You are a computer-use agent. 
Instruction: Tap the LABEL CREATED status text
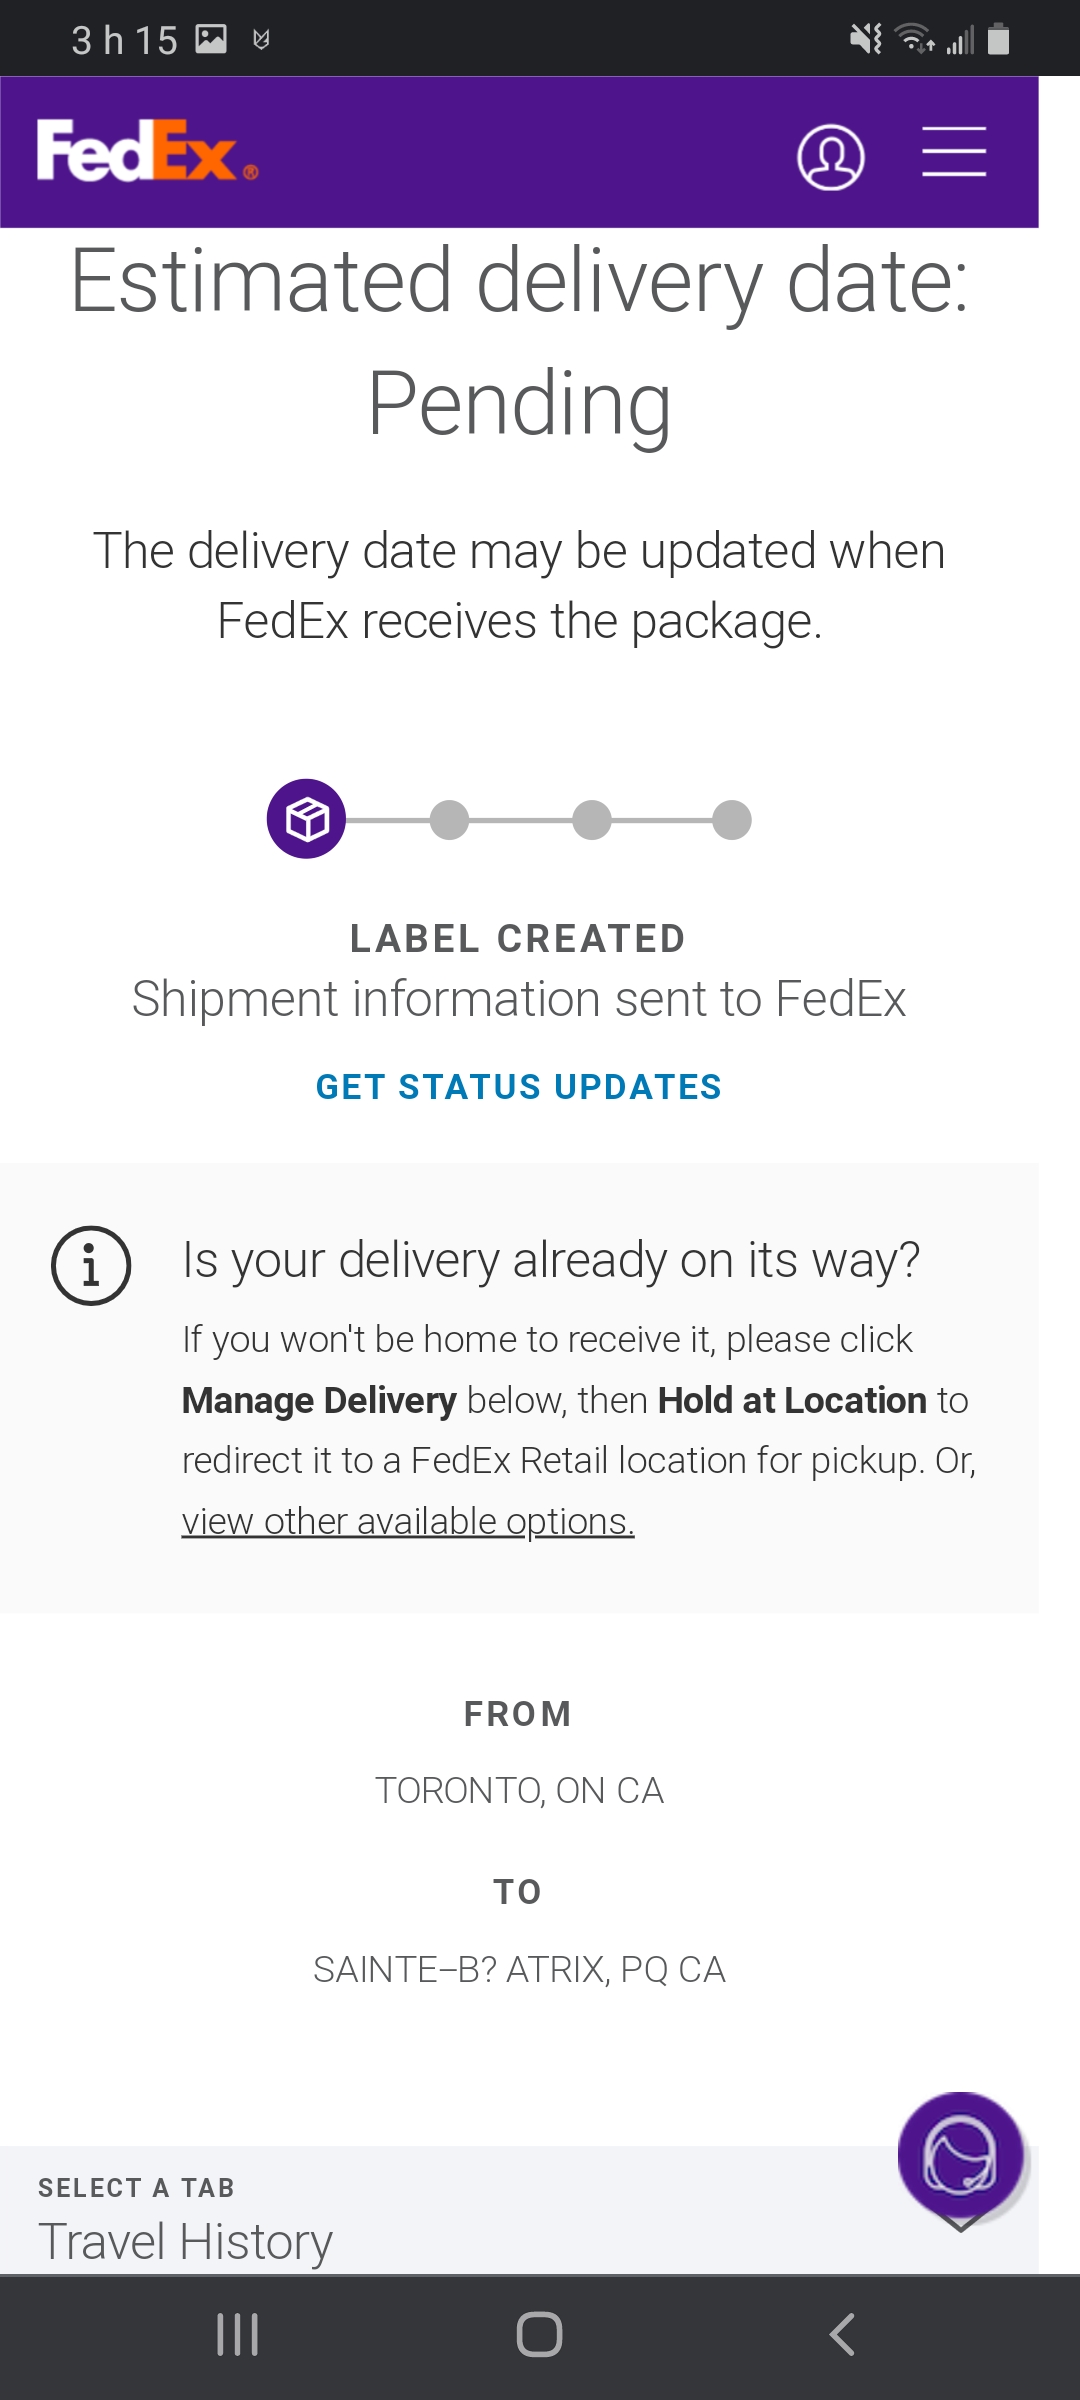click(x=518, y=939)
